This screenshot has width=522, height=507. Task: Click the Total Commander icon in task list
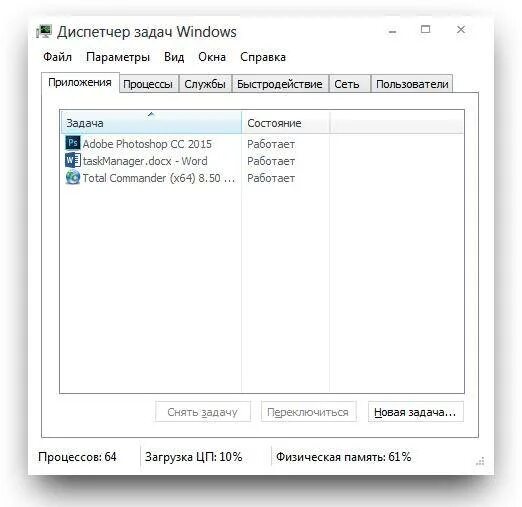72,177
